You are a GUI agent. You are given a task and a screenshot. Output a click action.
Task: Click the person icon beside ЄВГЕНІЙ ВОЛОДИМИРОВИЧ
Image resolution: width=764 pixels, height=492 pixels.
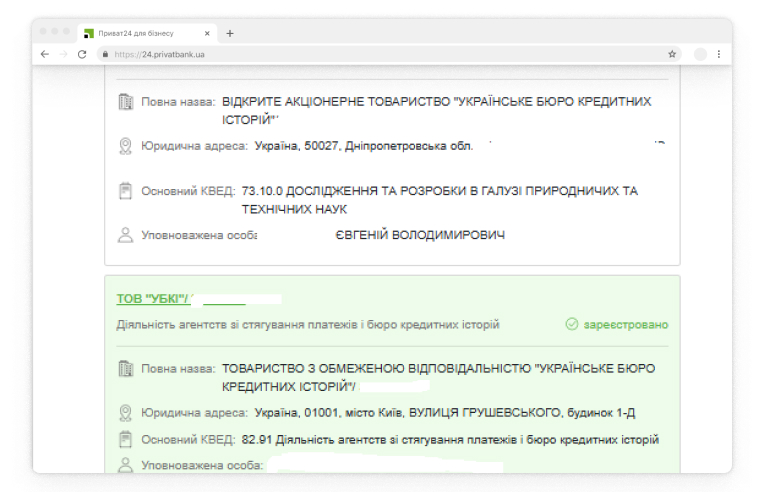tap(126, 235)
